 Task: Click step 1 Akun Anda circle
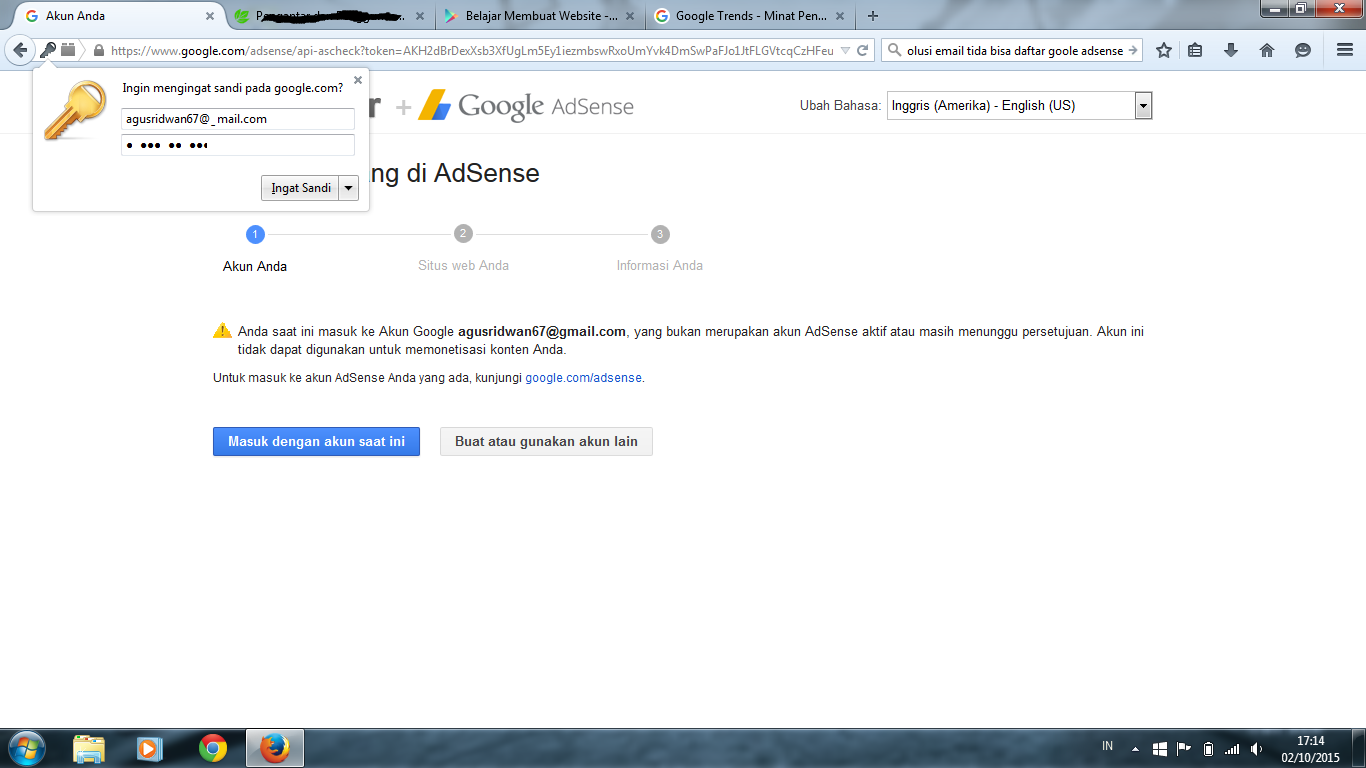click(x=255, y=234)
